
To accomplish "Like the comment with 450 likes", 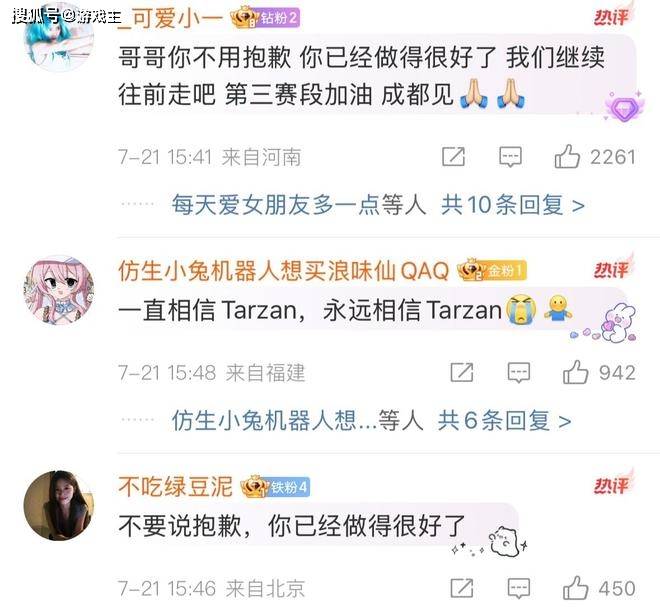I will point(575,587).
